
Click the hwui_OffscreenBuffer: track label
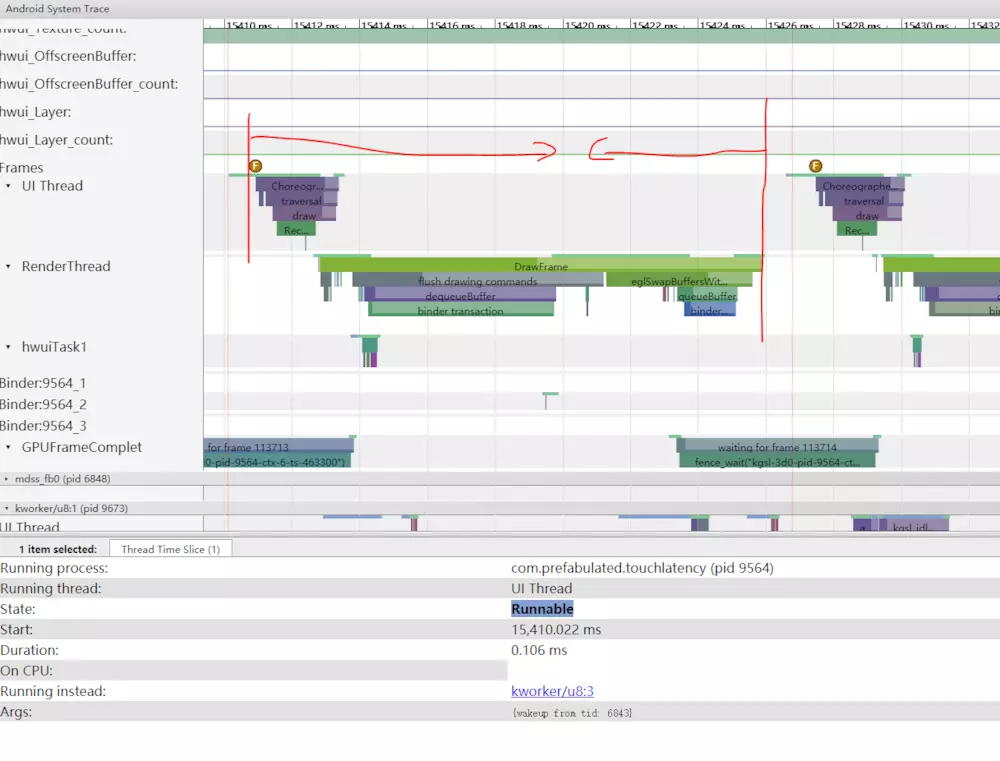(68, 56)
